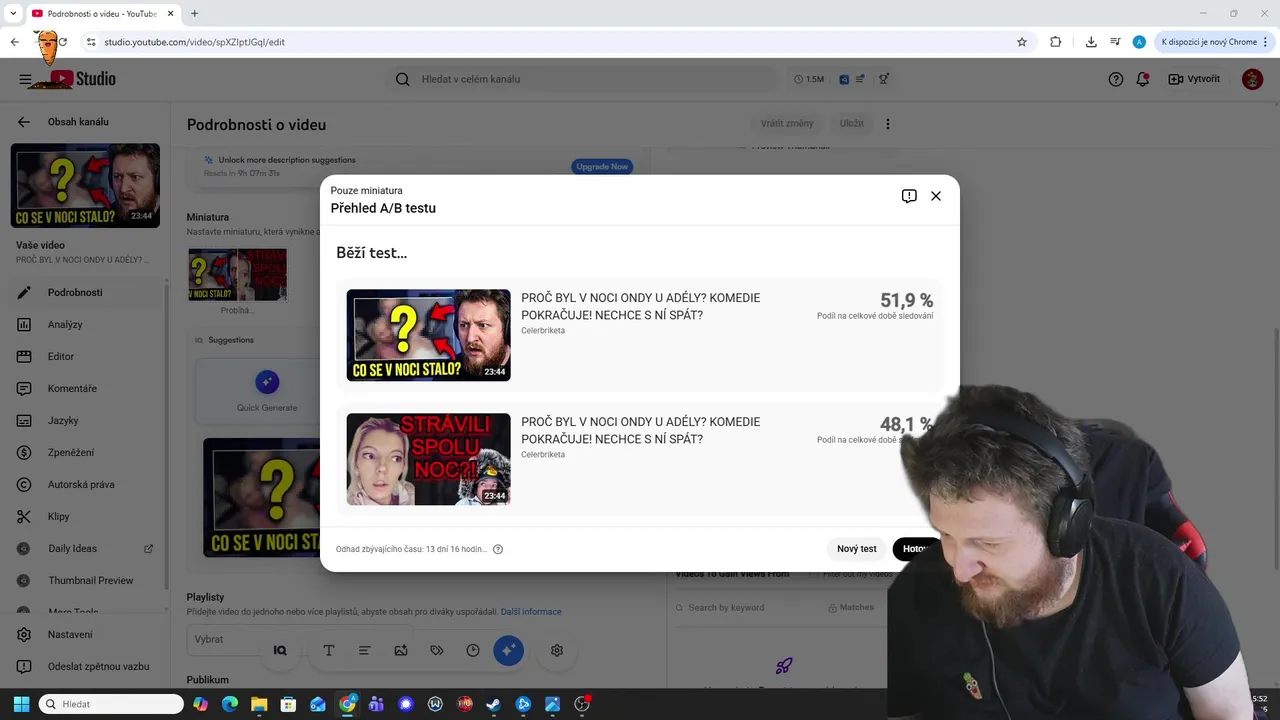Open Chrome downloads icon
This screenshot has height=720, width=1280.
click(1091, 42)
